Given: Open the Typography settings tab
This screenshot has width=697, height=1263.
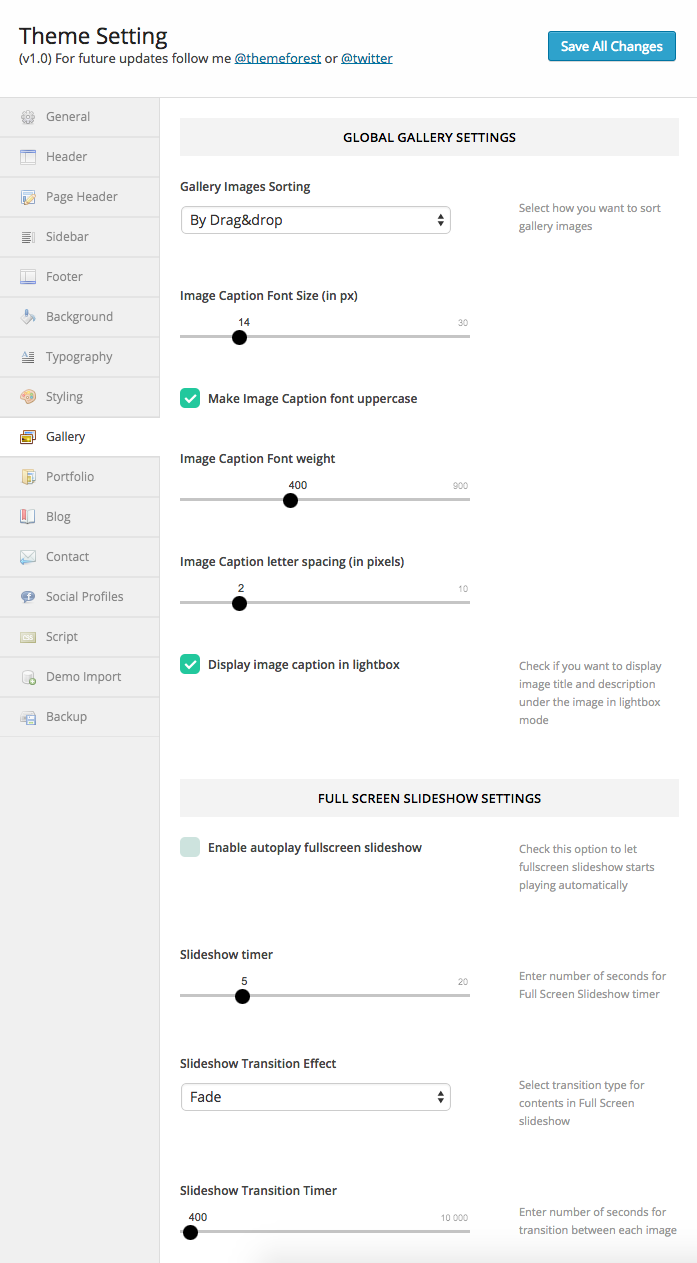Looking at the screenshot, I should 79,357.
